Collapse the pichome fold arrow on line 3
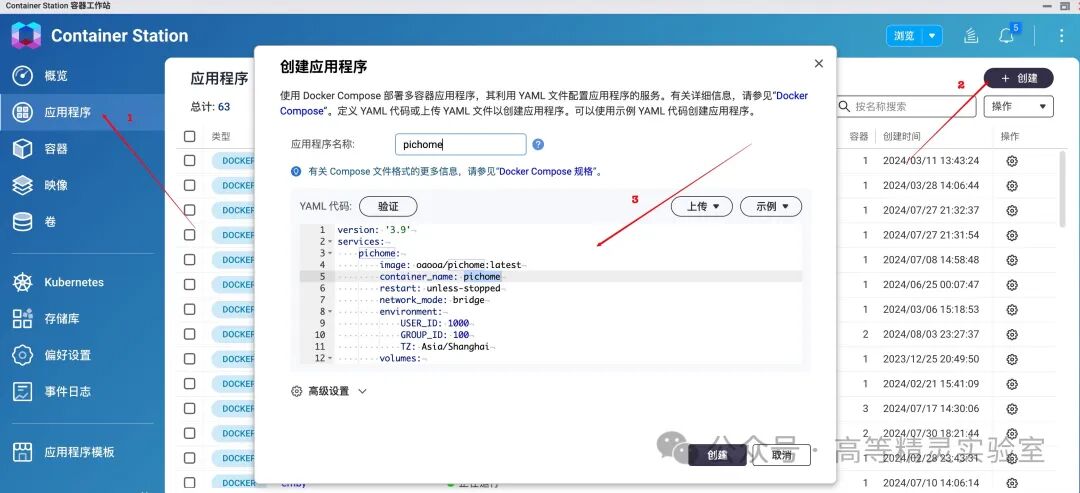 coord(330,254)
